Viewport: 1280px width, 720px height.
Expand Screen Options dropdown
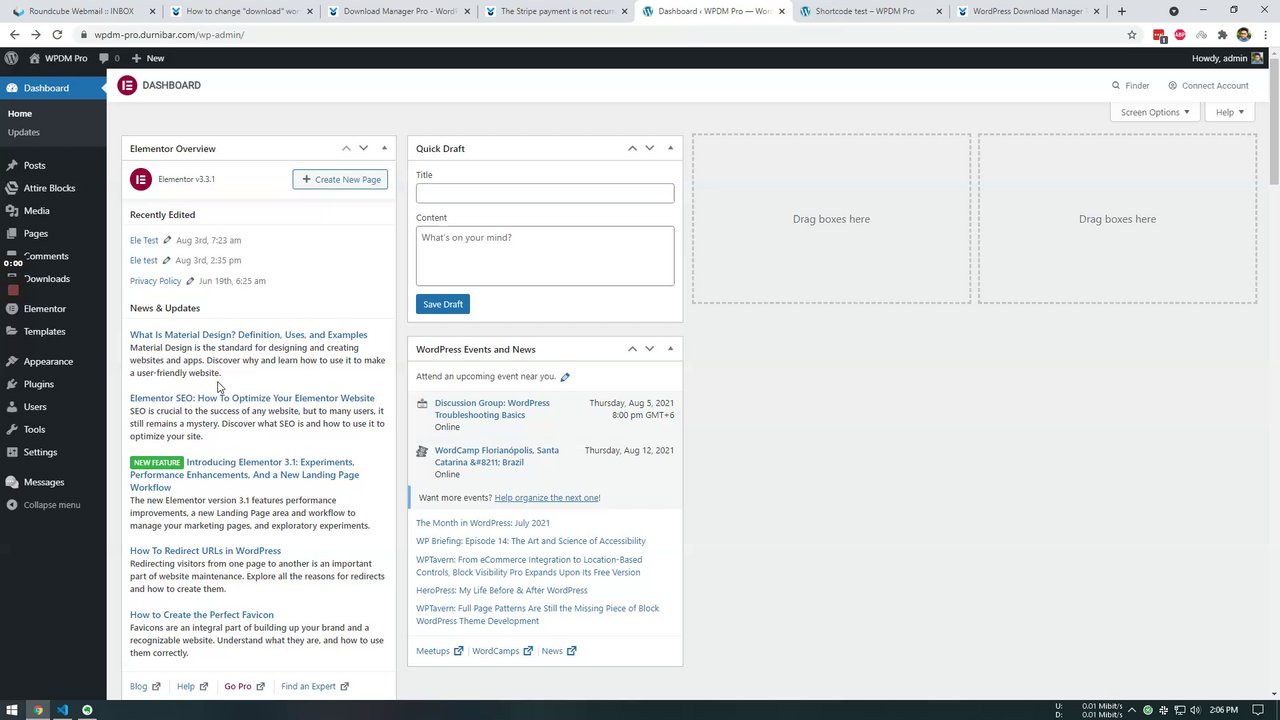click(x=1155, y=112)
